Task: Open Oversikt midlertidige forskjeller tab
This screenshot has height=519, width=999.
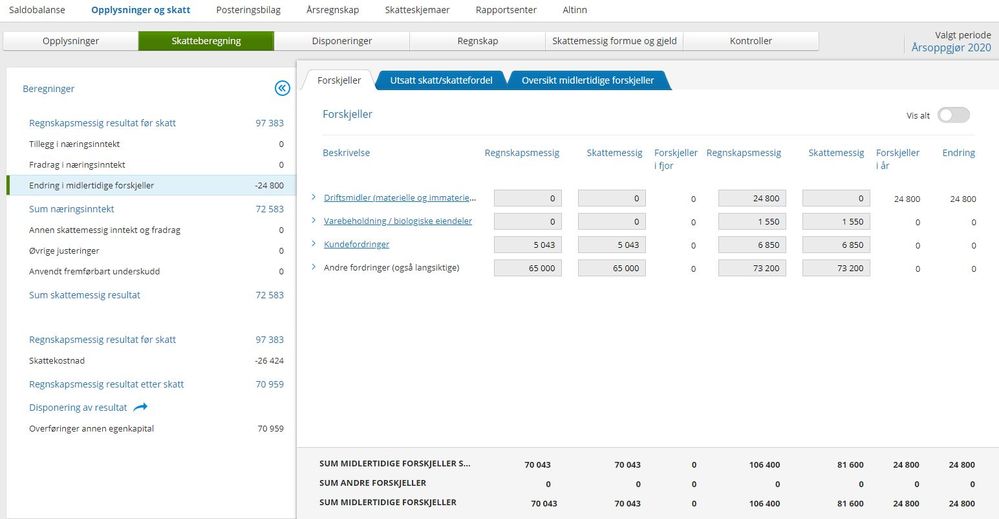Action: click(x=585, y=80)
